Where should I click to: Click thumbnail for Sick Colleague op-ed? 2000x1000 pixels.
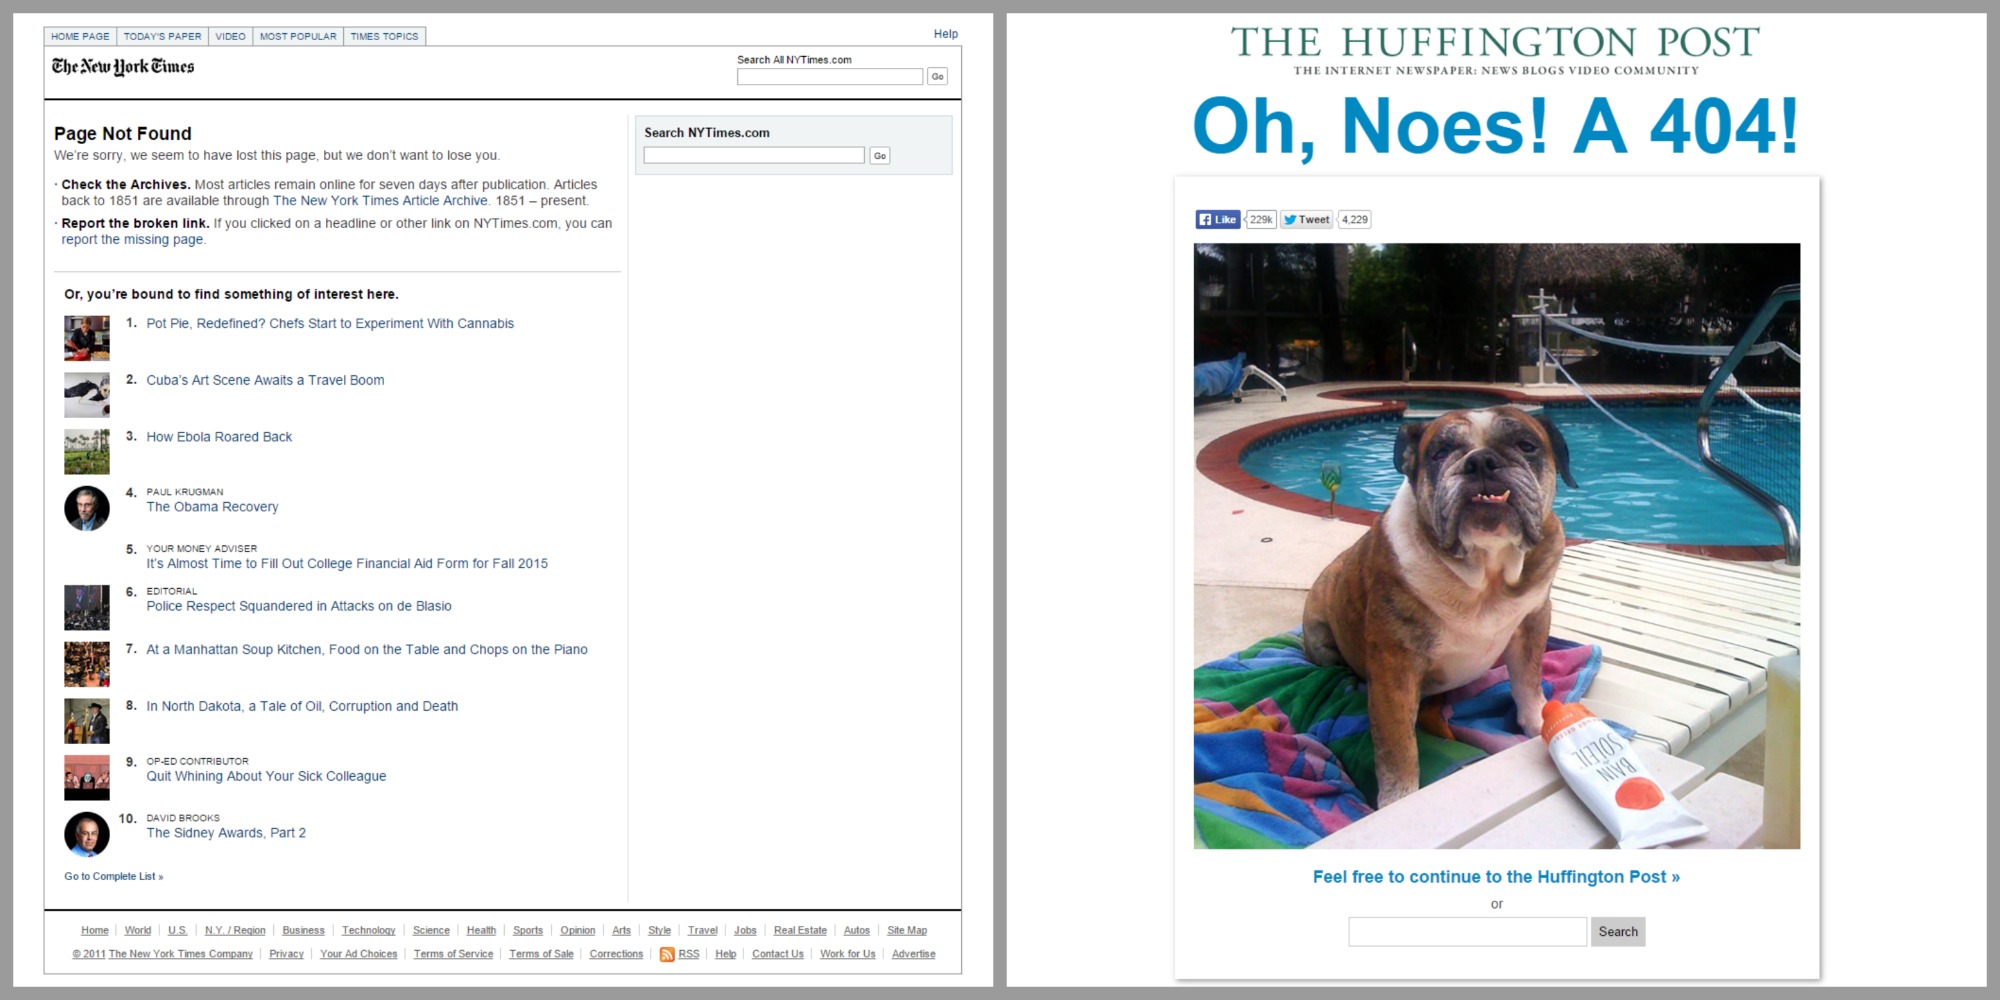pyautogui.click(x=87, y=778)
